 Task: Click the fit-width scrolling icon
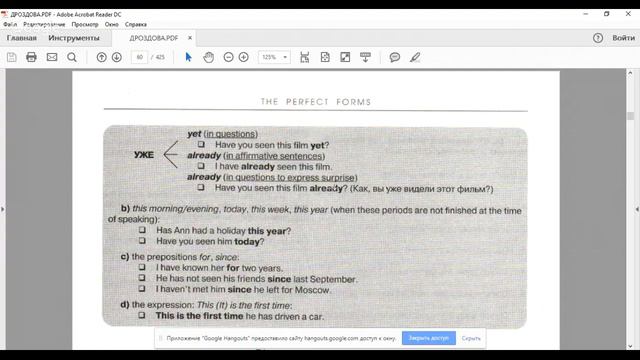(304, 57)
